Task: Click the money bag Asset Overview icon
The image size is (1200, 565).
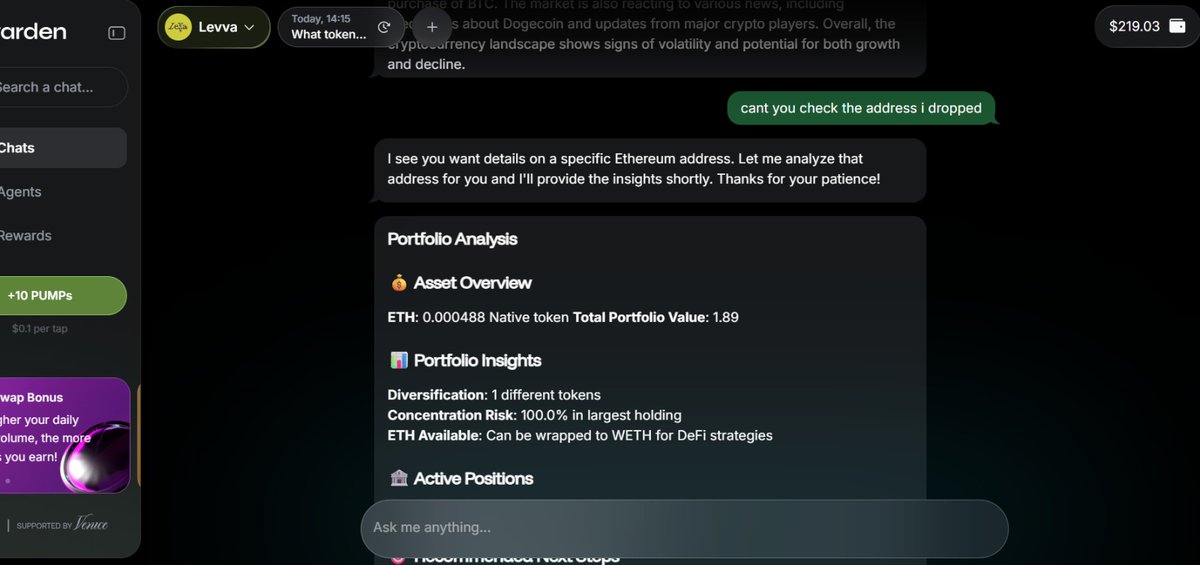Action: coord(398,283)
